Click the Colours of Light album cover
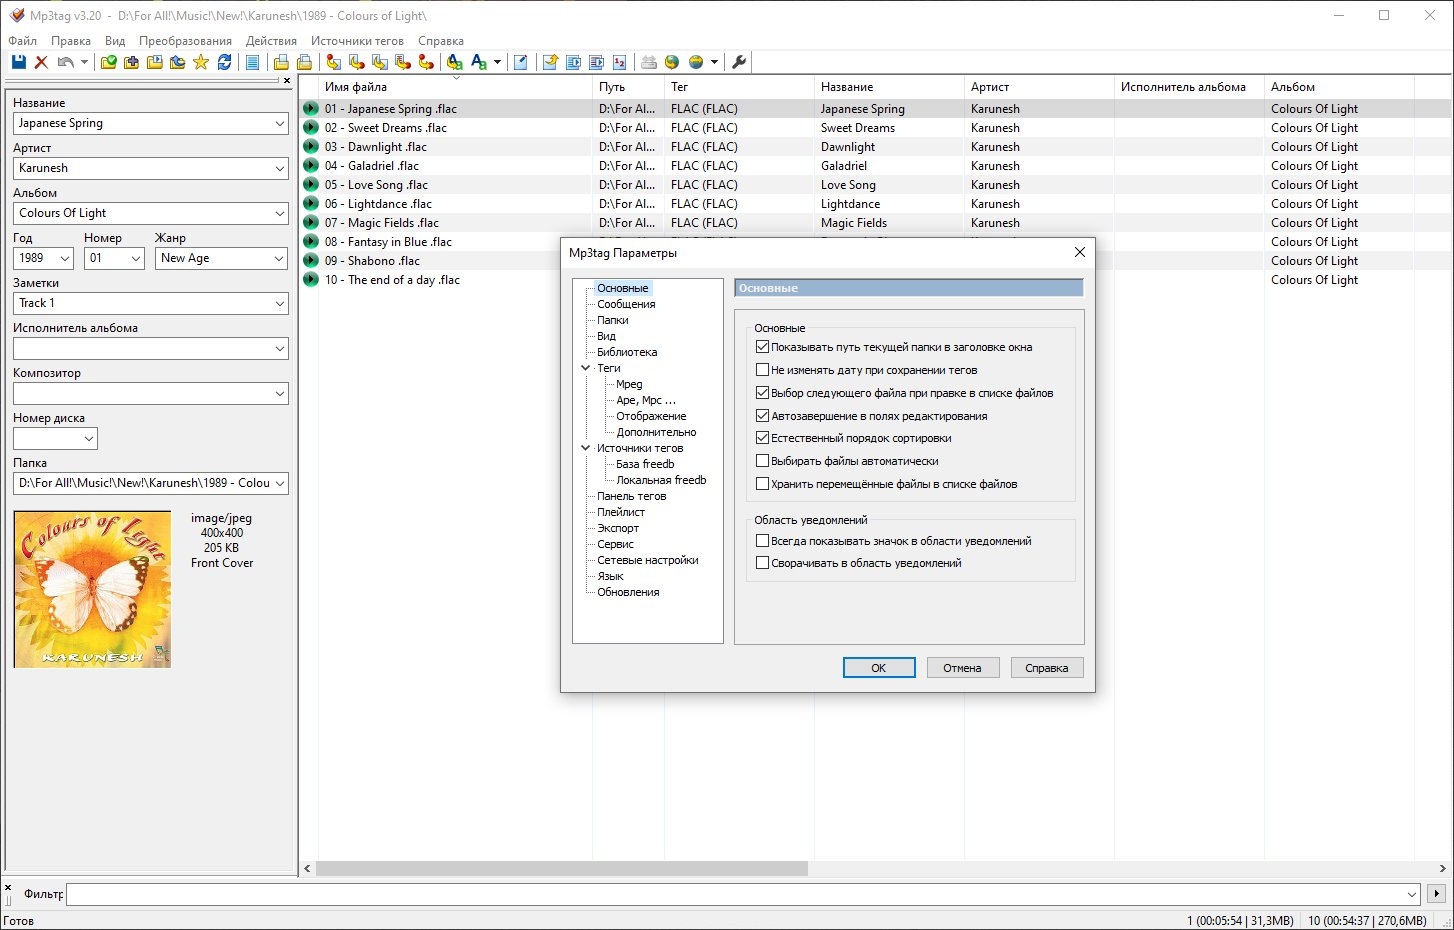Viewport: 1454px width, 930px height. point(92,589)
